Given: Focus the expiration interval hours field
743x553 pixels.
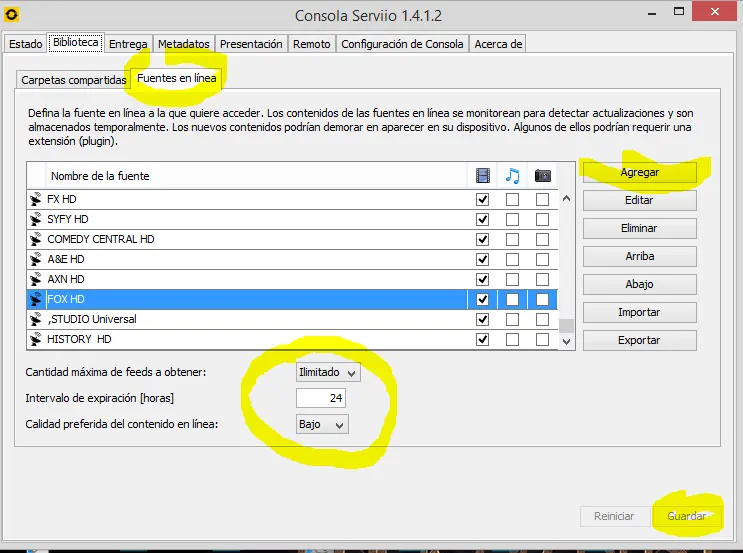Looking at the screenshot, I should [321, 398].
